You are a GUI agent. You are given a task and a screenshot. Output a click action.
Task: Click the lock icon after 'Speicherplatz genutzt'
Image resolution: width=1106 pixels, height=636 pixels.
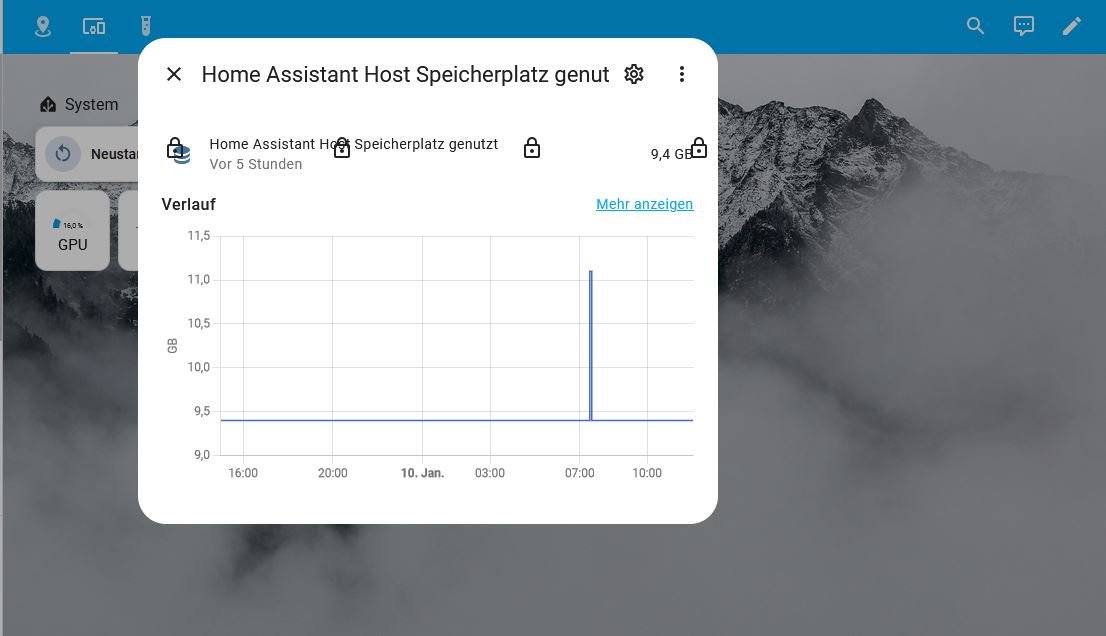point(532,147)
